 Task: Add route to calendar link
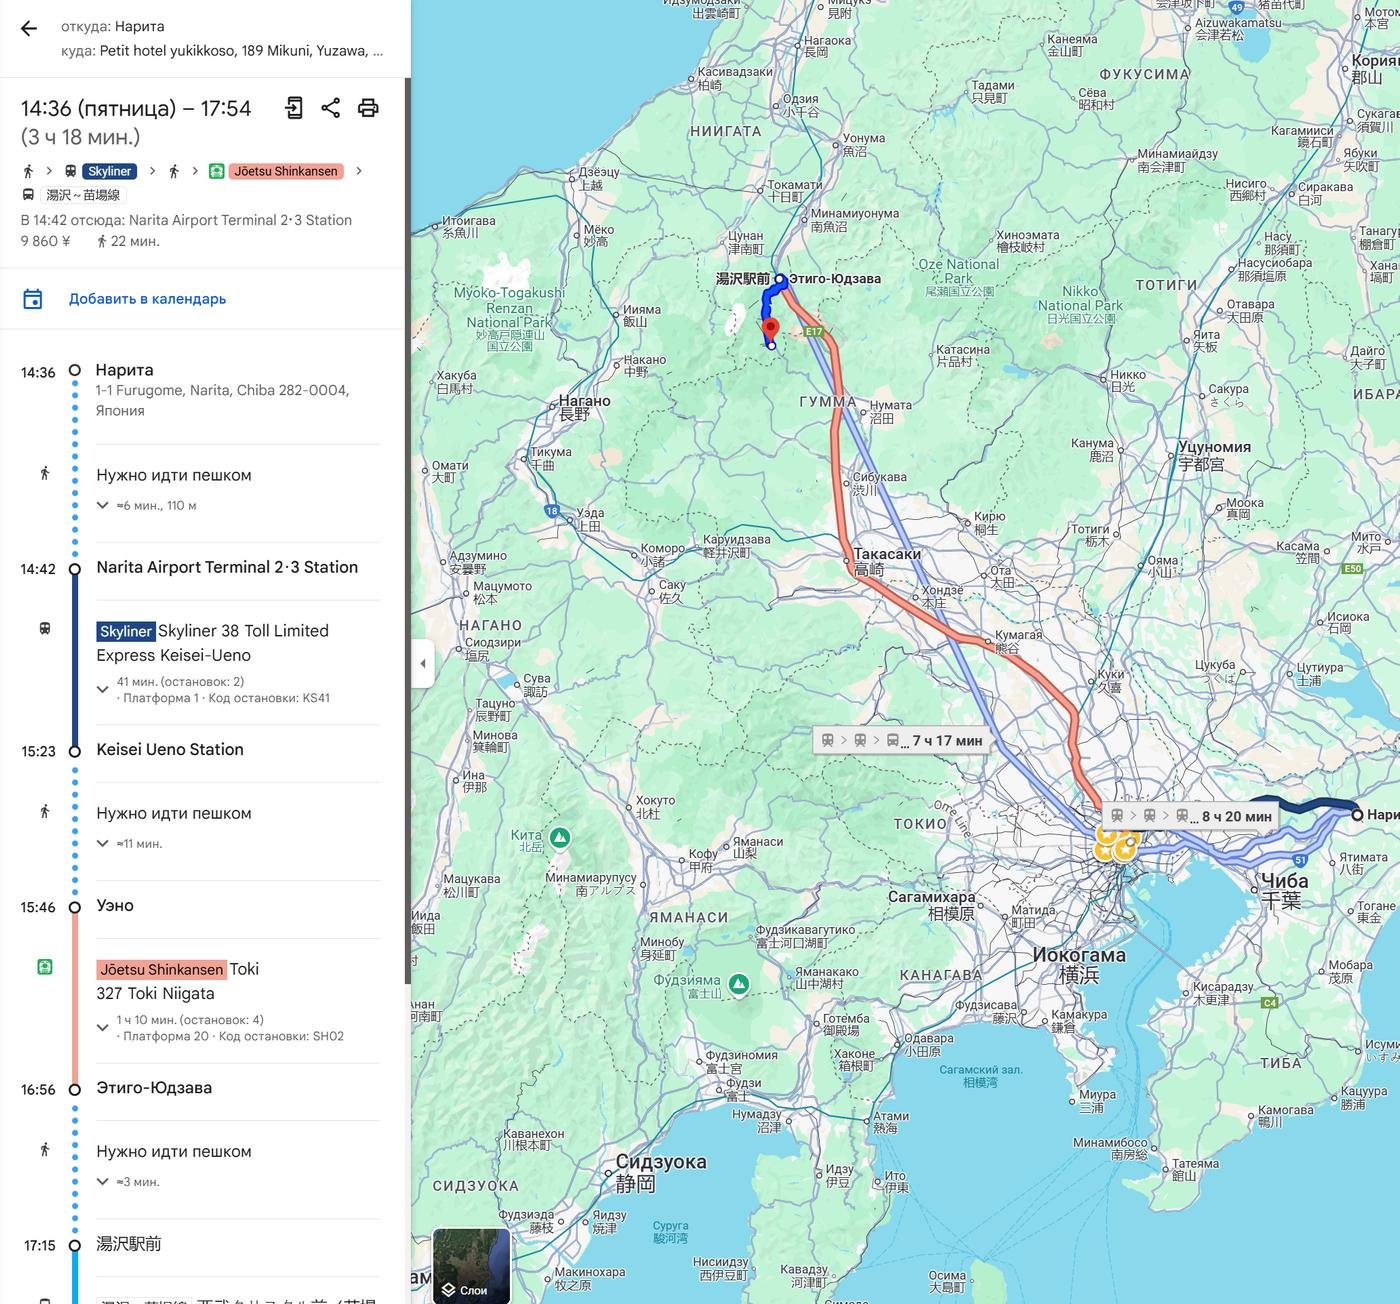pyautogui.click(x=147, y=299)
